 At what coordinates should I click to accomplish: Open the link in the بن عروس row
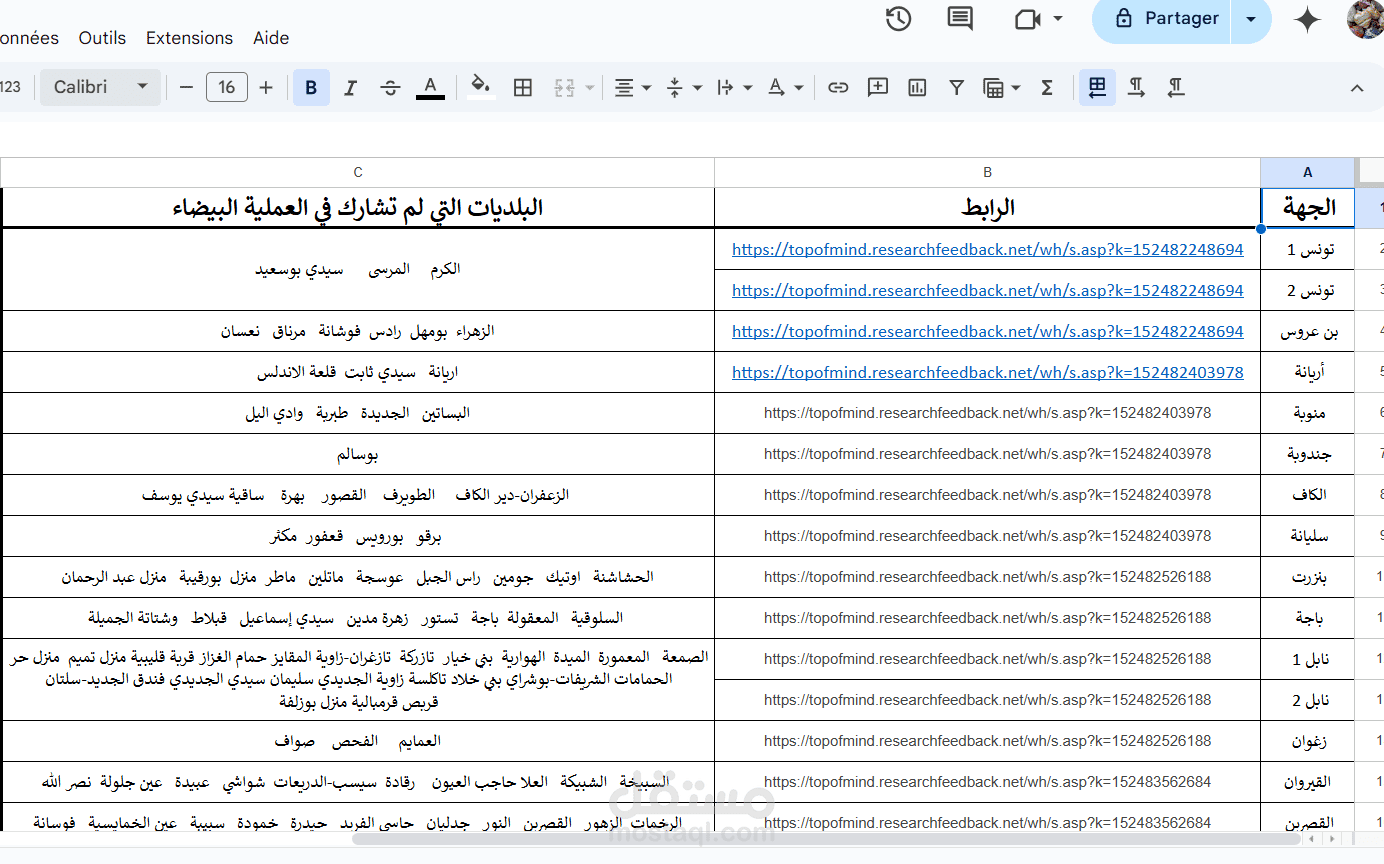988,331
